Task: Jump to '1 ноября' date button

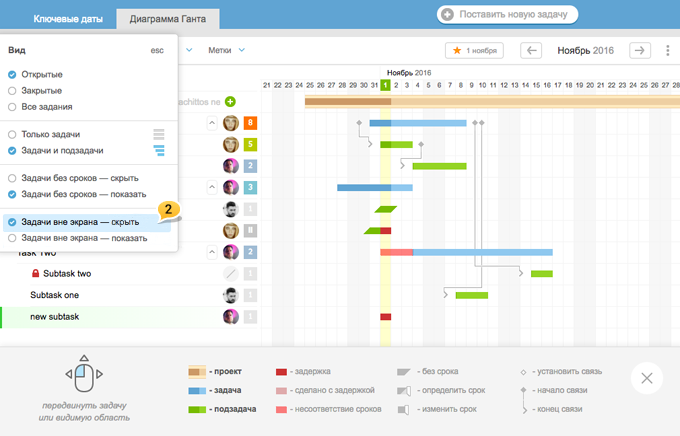Action: (x=474, y=50)
